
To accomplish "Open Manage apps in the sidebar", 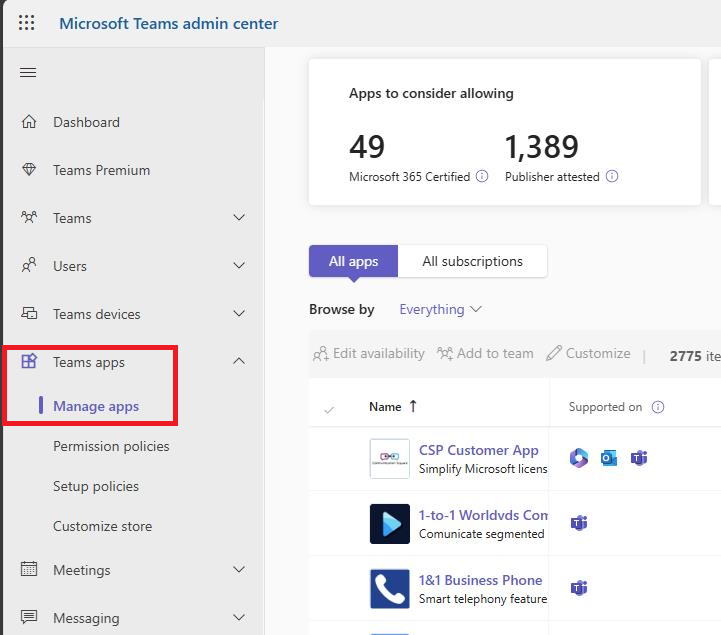I will pos(96,406).
